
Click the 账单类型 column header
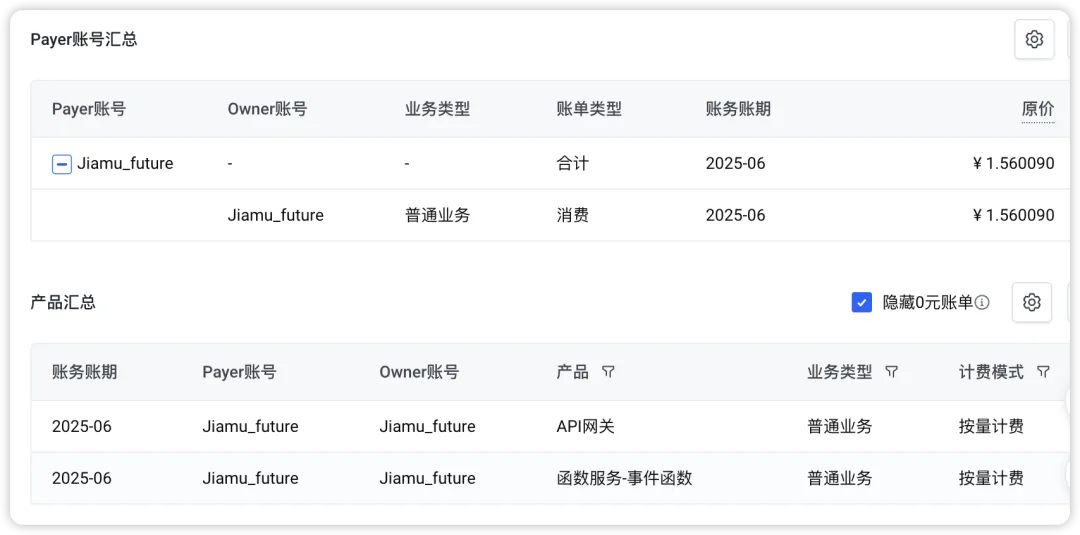589,109
